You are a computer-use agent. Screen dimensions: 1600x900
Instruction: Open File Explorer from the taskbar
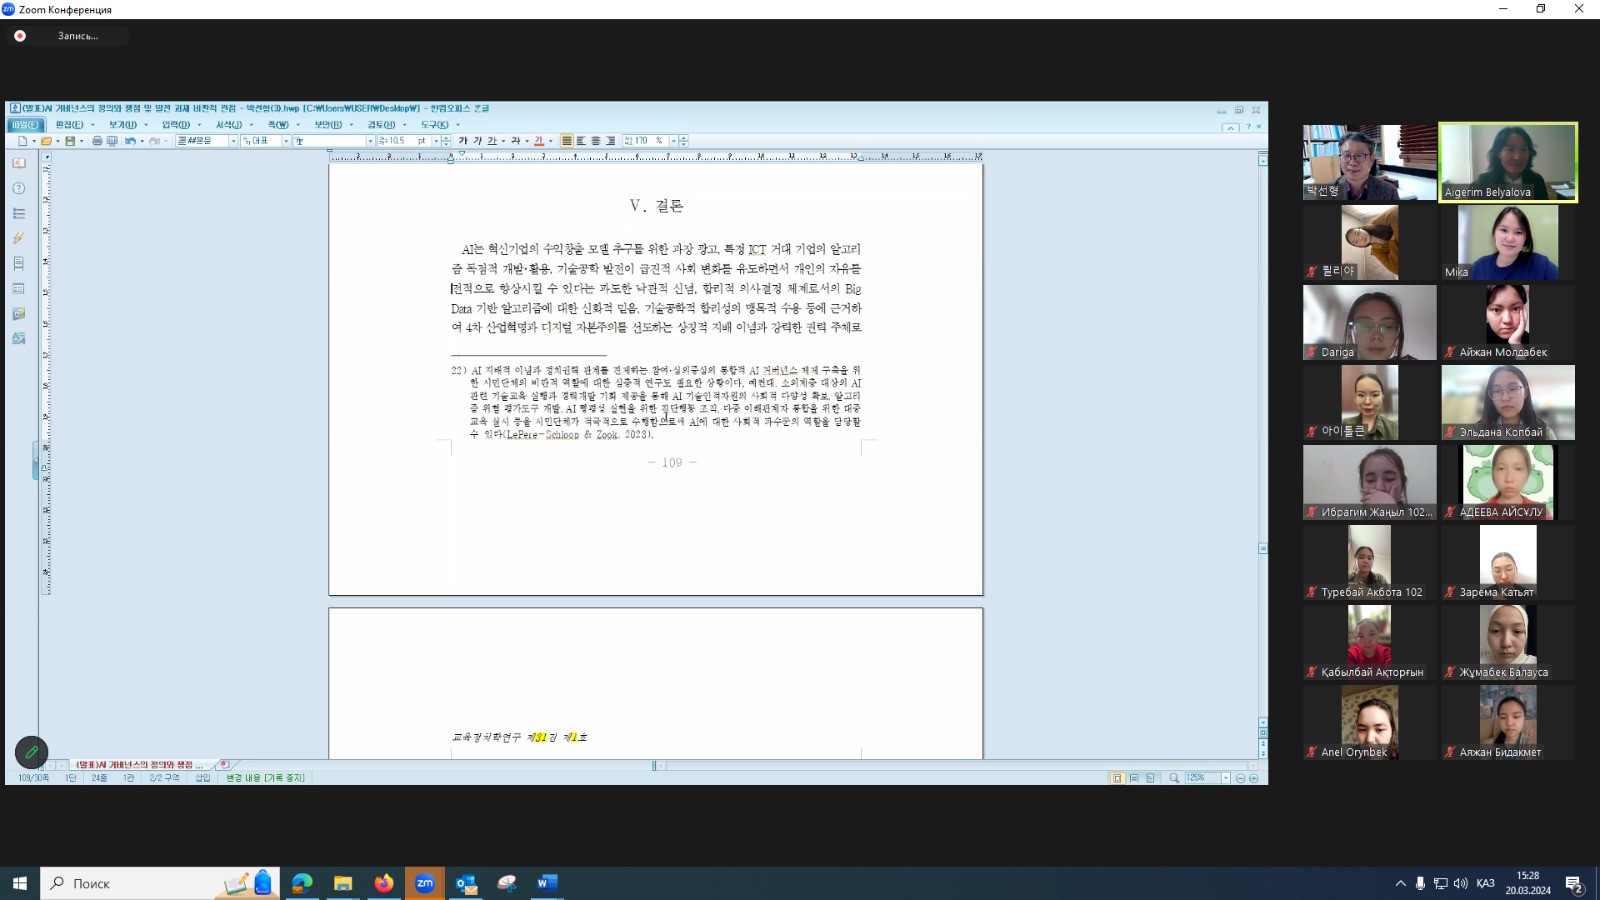pos(343,883)
